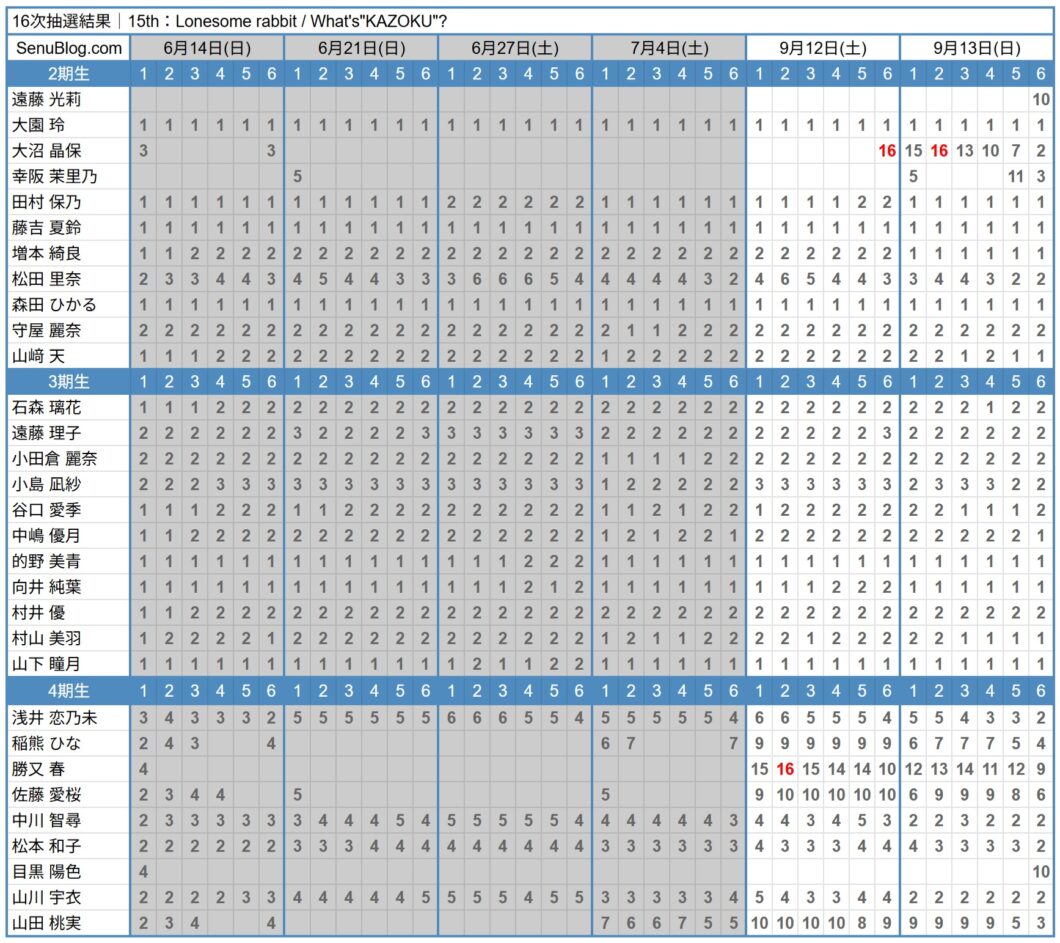Click the red 16 in 勝又 春's row
The image size is (1060, 943).
pos(785,769)
